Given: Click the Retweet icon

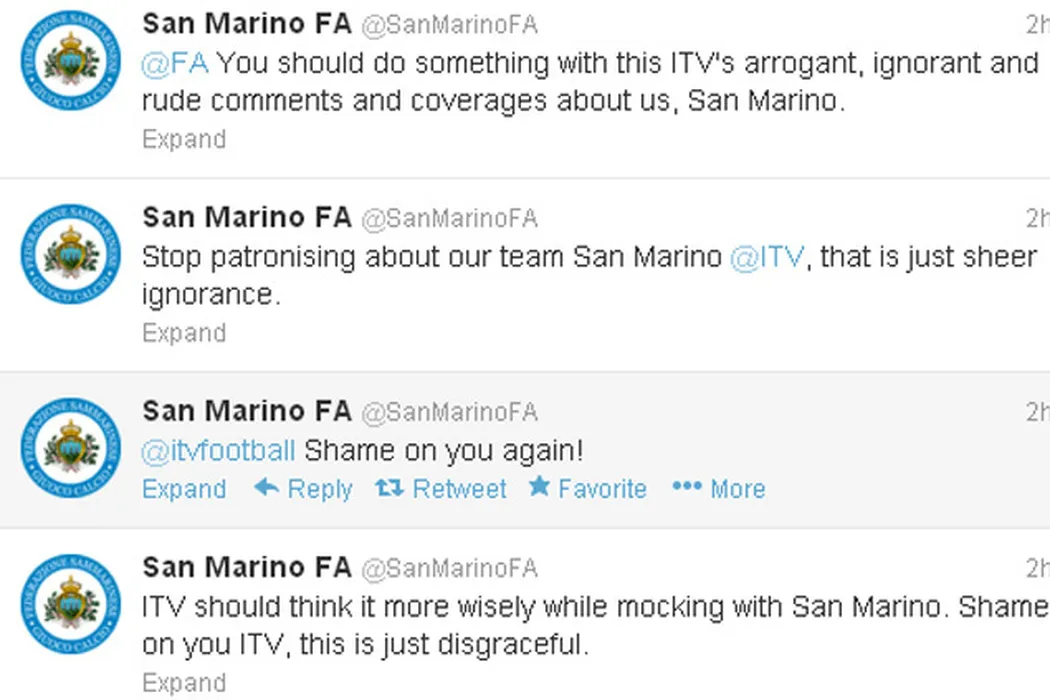Looking at the screenshot, I should [x=388, y=488].
